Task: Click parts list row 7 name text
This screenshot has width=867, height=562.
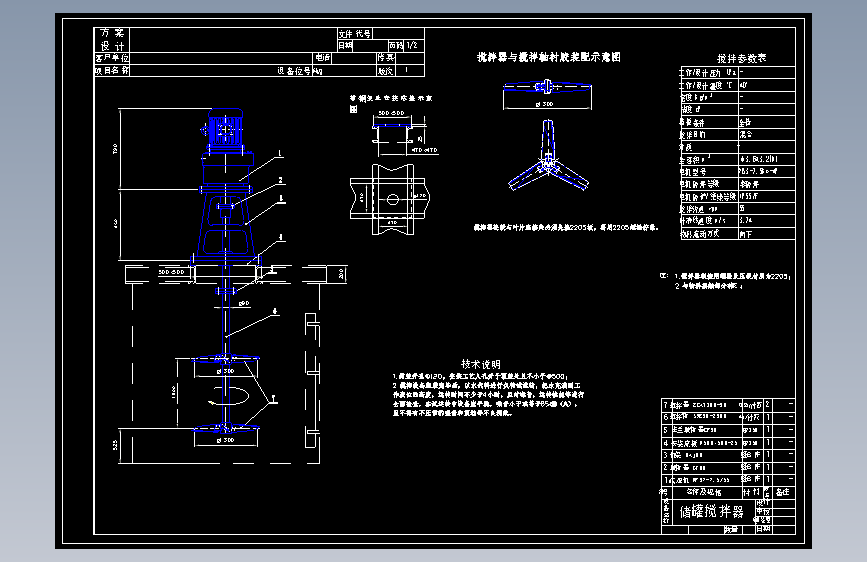Action: pos(698,405)
